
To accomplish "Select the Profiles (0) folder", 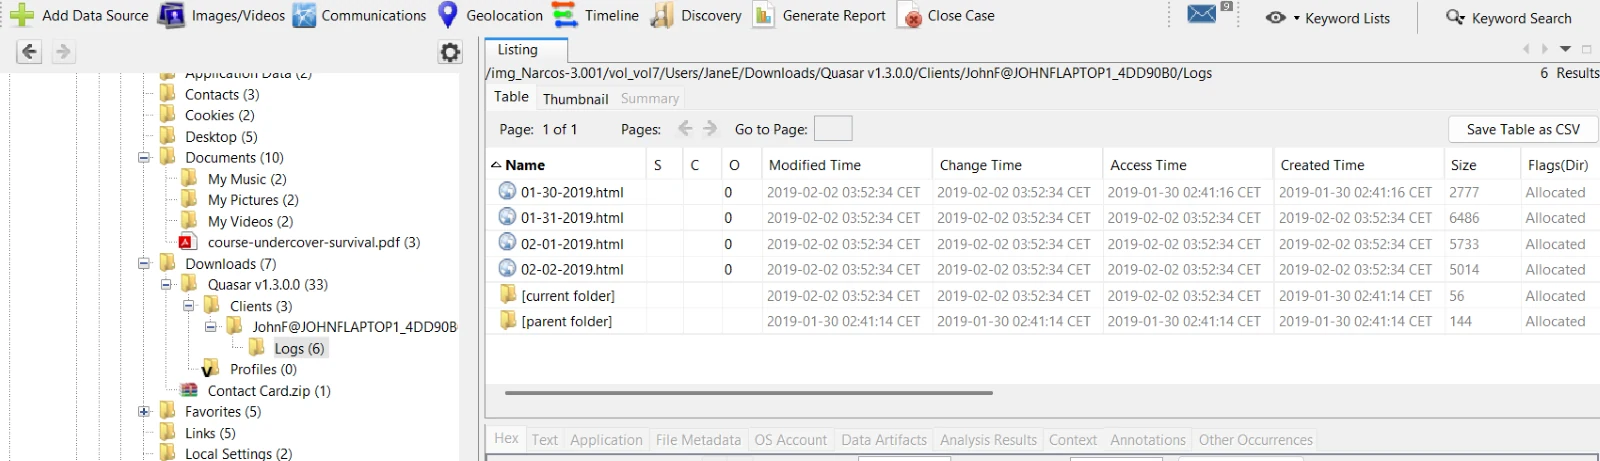I will click(x=263, y=369).
